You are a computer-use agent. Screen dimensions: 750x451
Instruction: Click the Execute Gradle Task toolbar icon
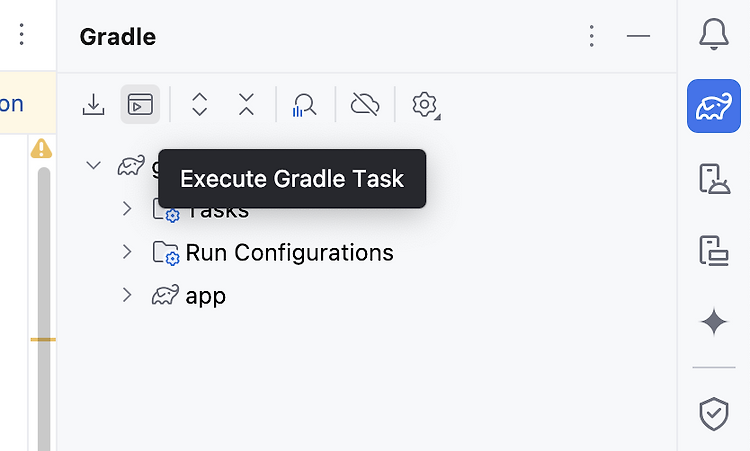pyautogui.click(x=140, y=104)
